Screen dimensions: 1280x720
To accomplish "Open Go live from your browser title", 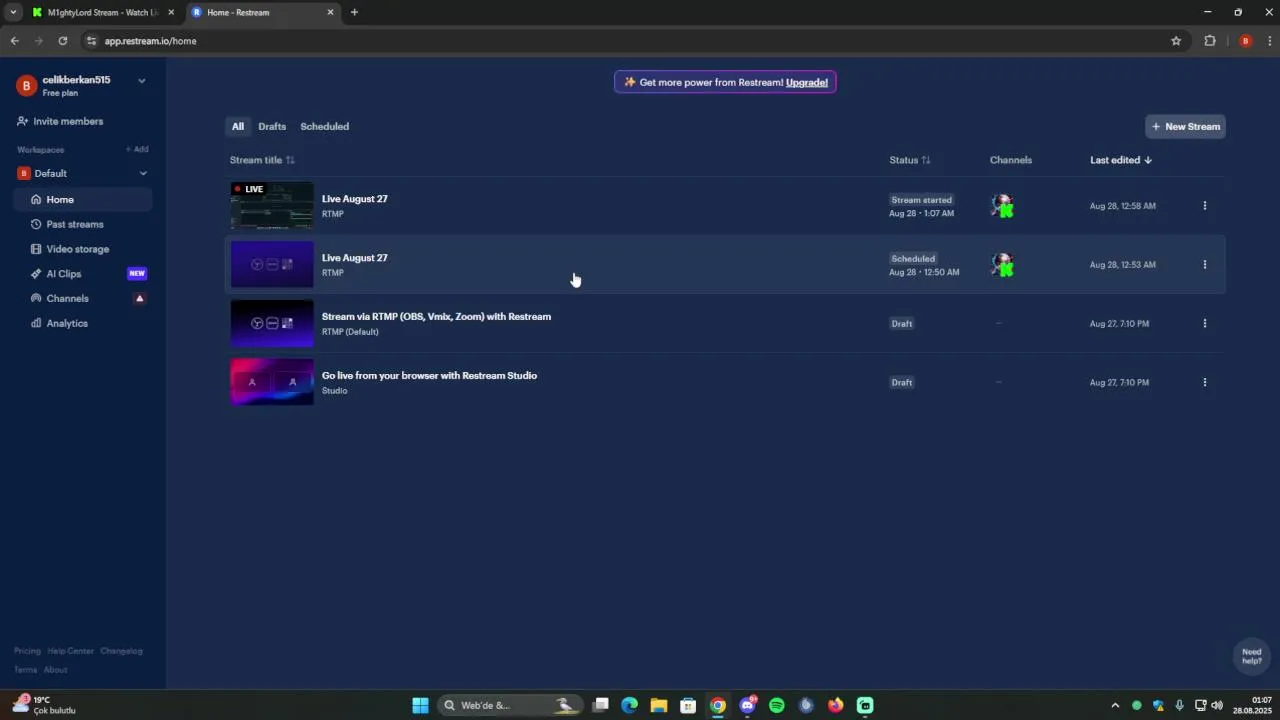I will (x=429, y=376).
